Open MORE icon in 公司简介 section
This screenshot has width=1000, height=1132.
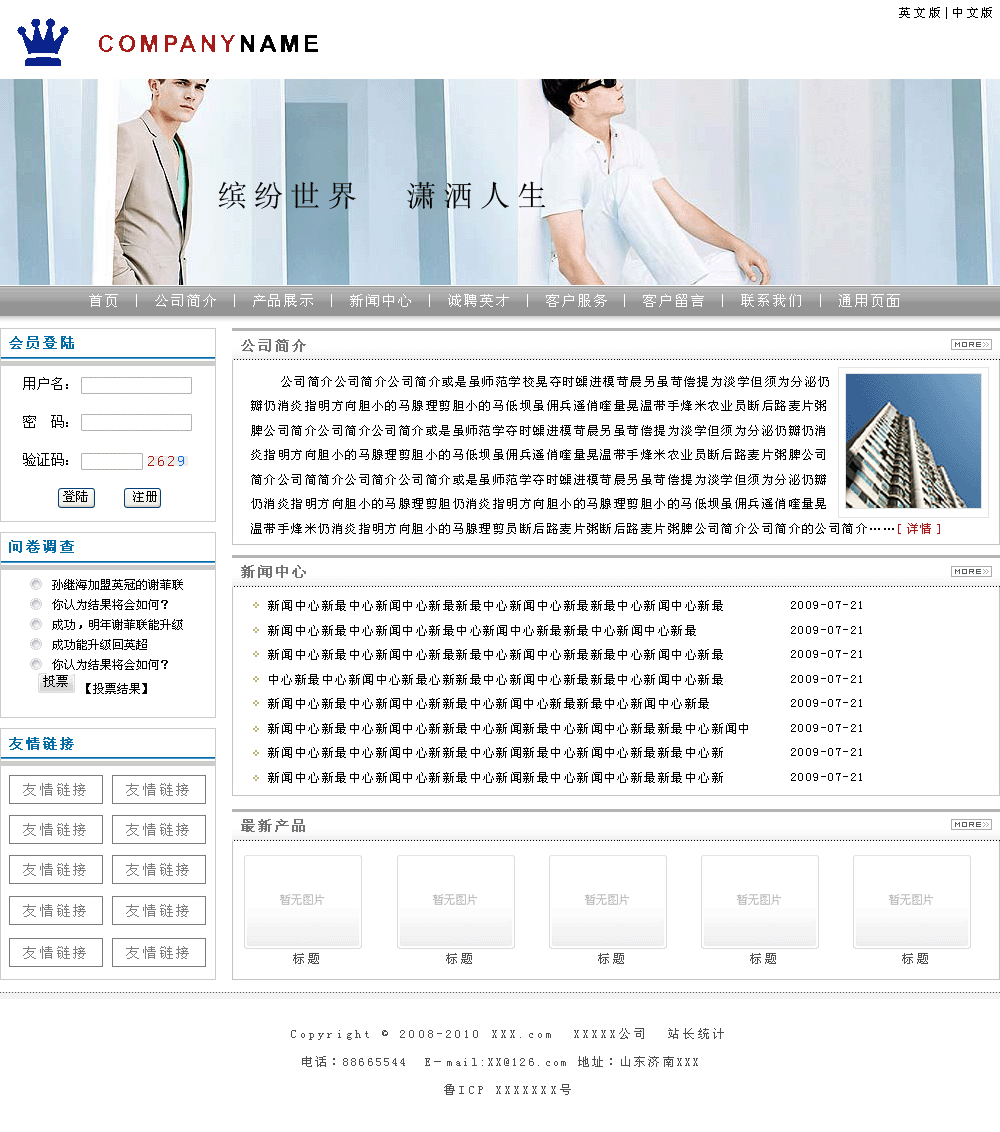pos(970,345)
